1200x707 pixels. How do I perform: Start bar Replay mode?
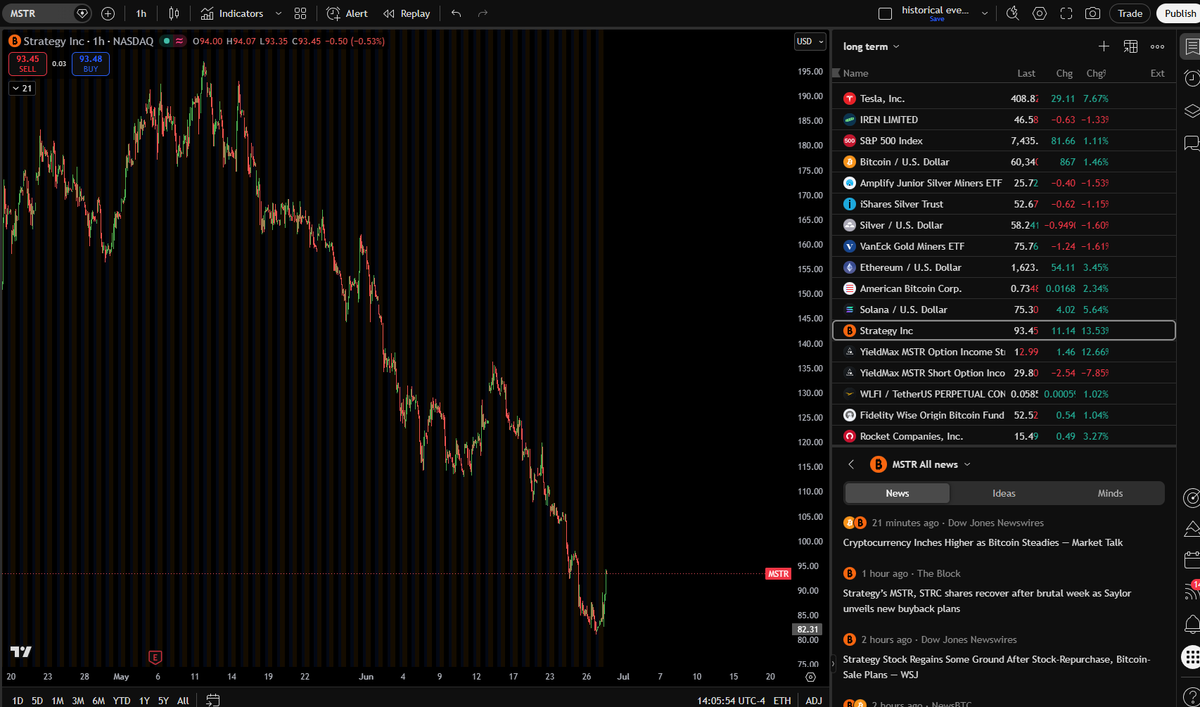pos(407,14)
